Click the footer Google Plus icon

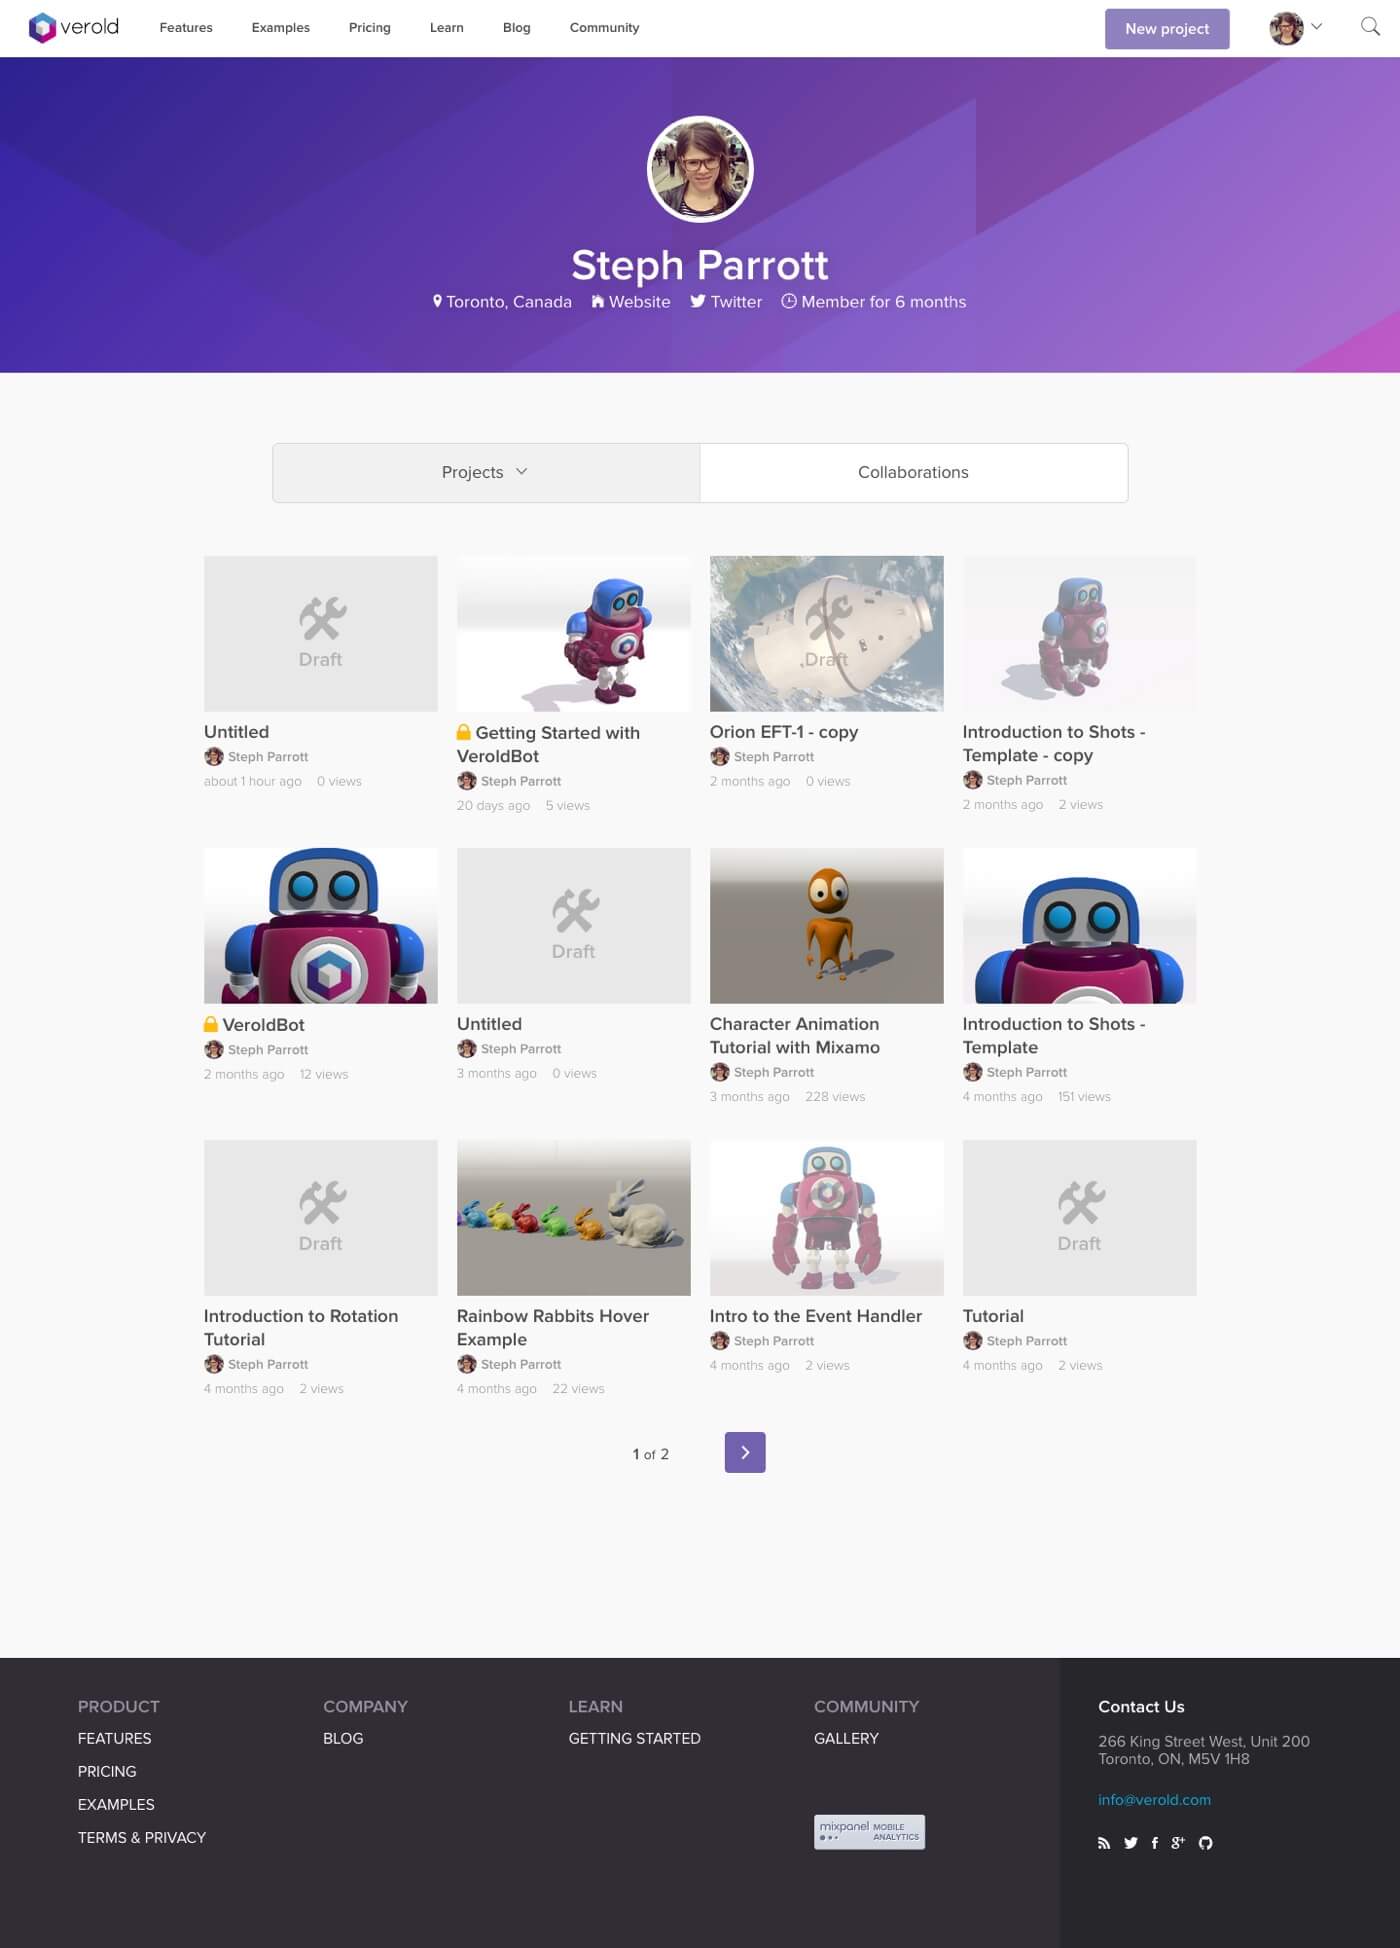(x=1178, y=1843)
